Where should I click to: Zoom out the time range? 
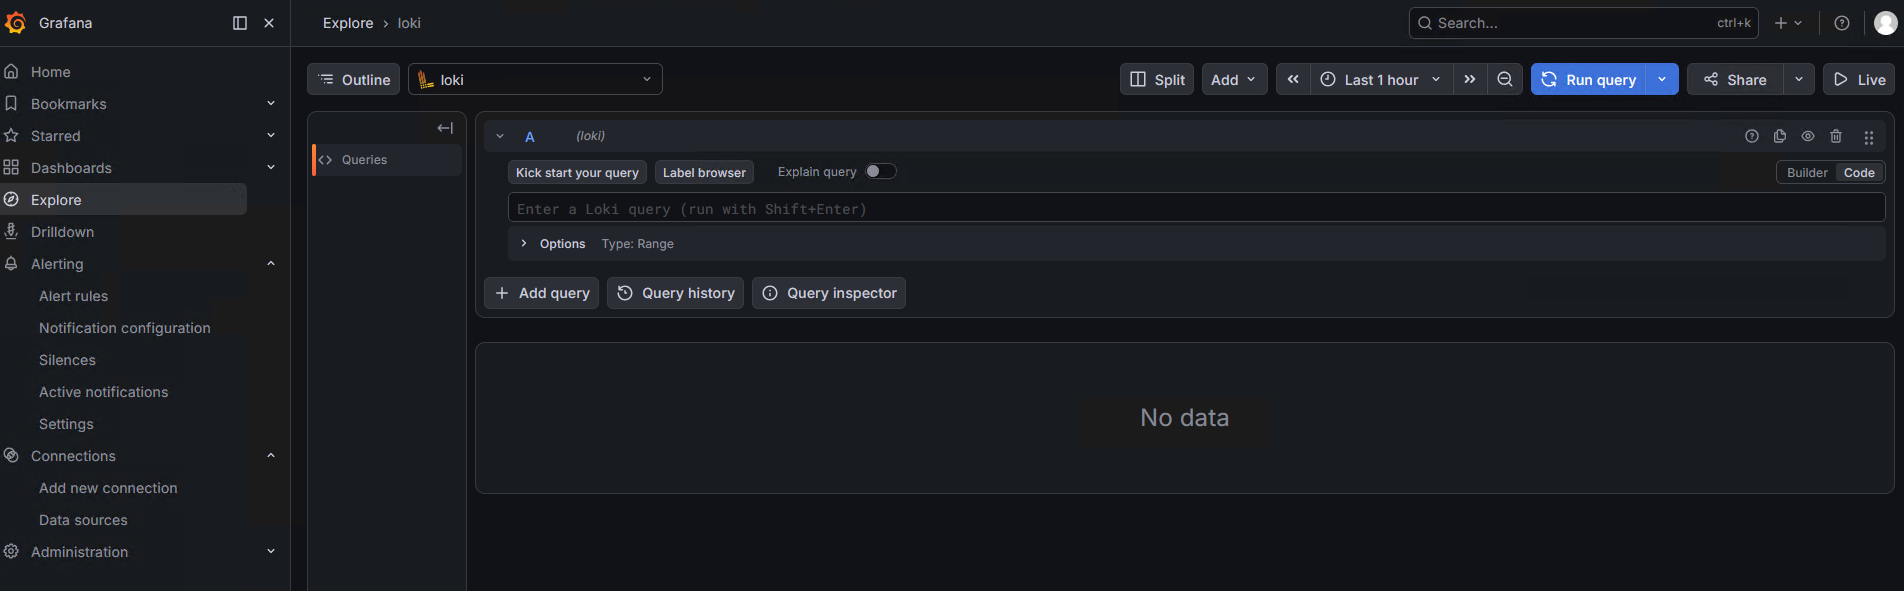(1505, 80)
